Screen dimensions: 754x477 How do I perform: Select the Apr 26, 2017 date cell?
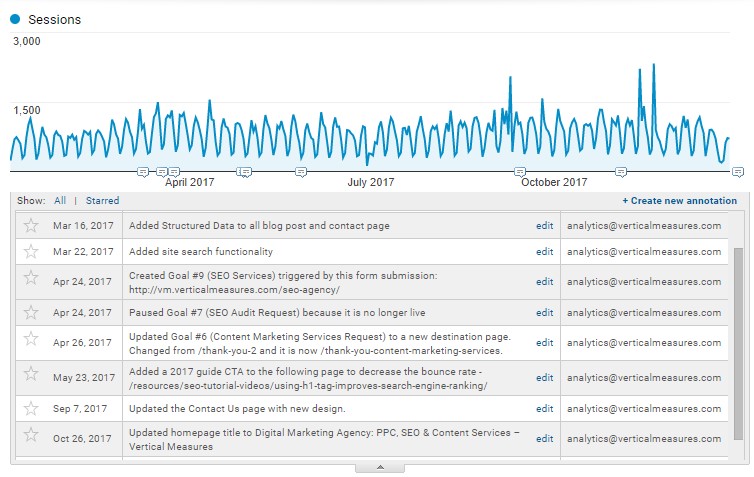[82, 343]
